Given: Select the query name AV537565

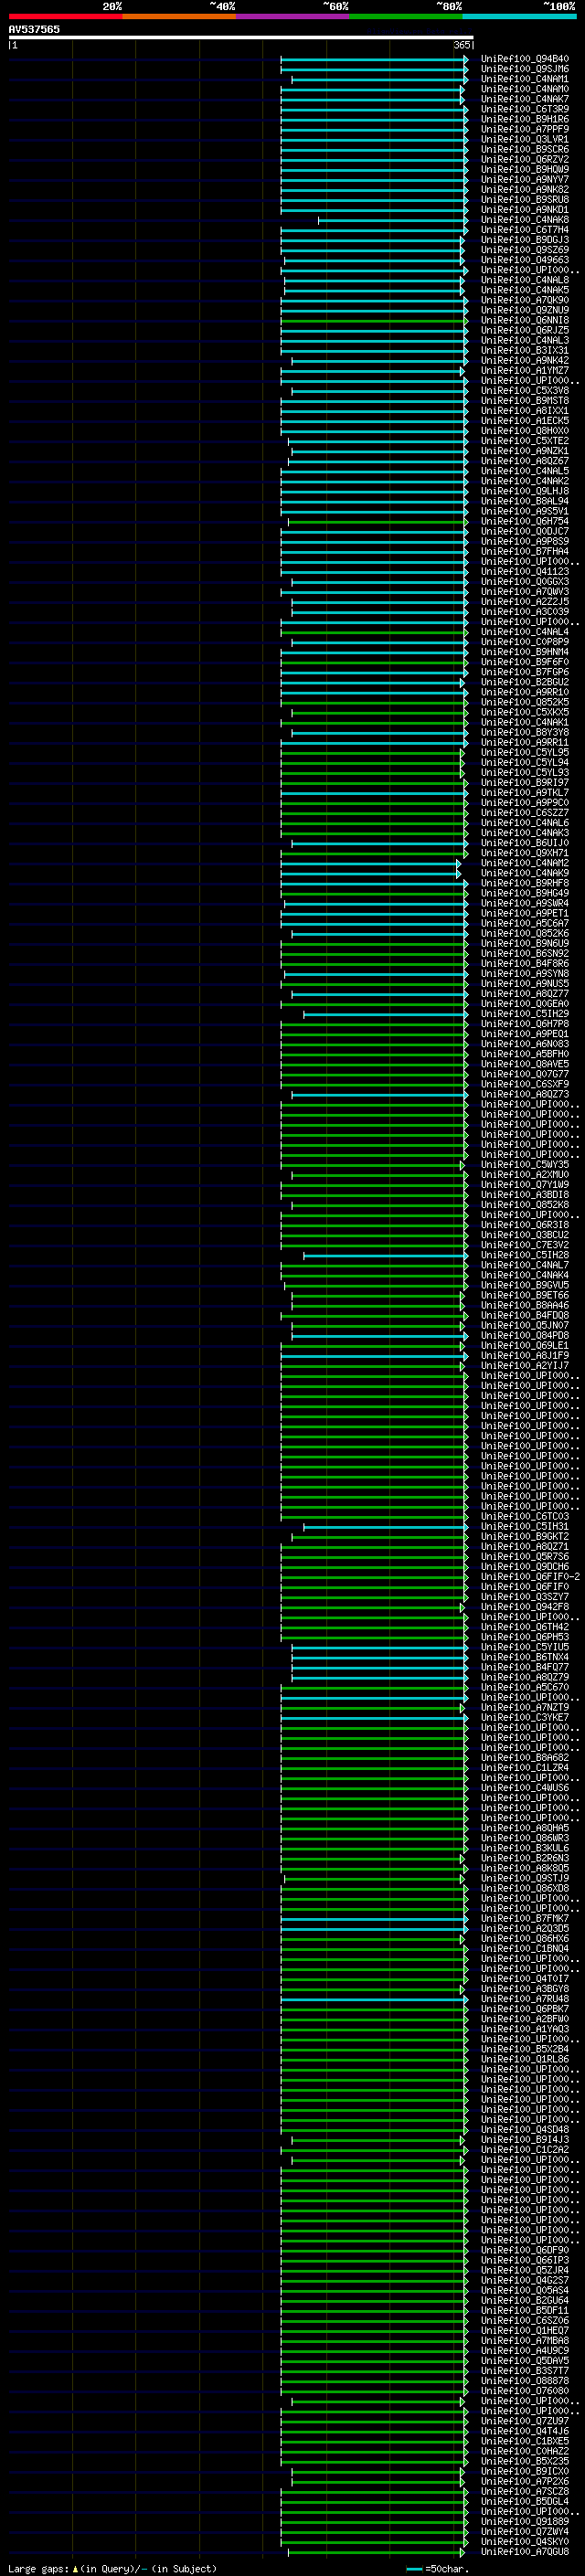Looking at the screenshot, I should (34, 29).
